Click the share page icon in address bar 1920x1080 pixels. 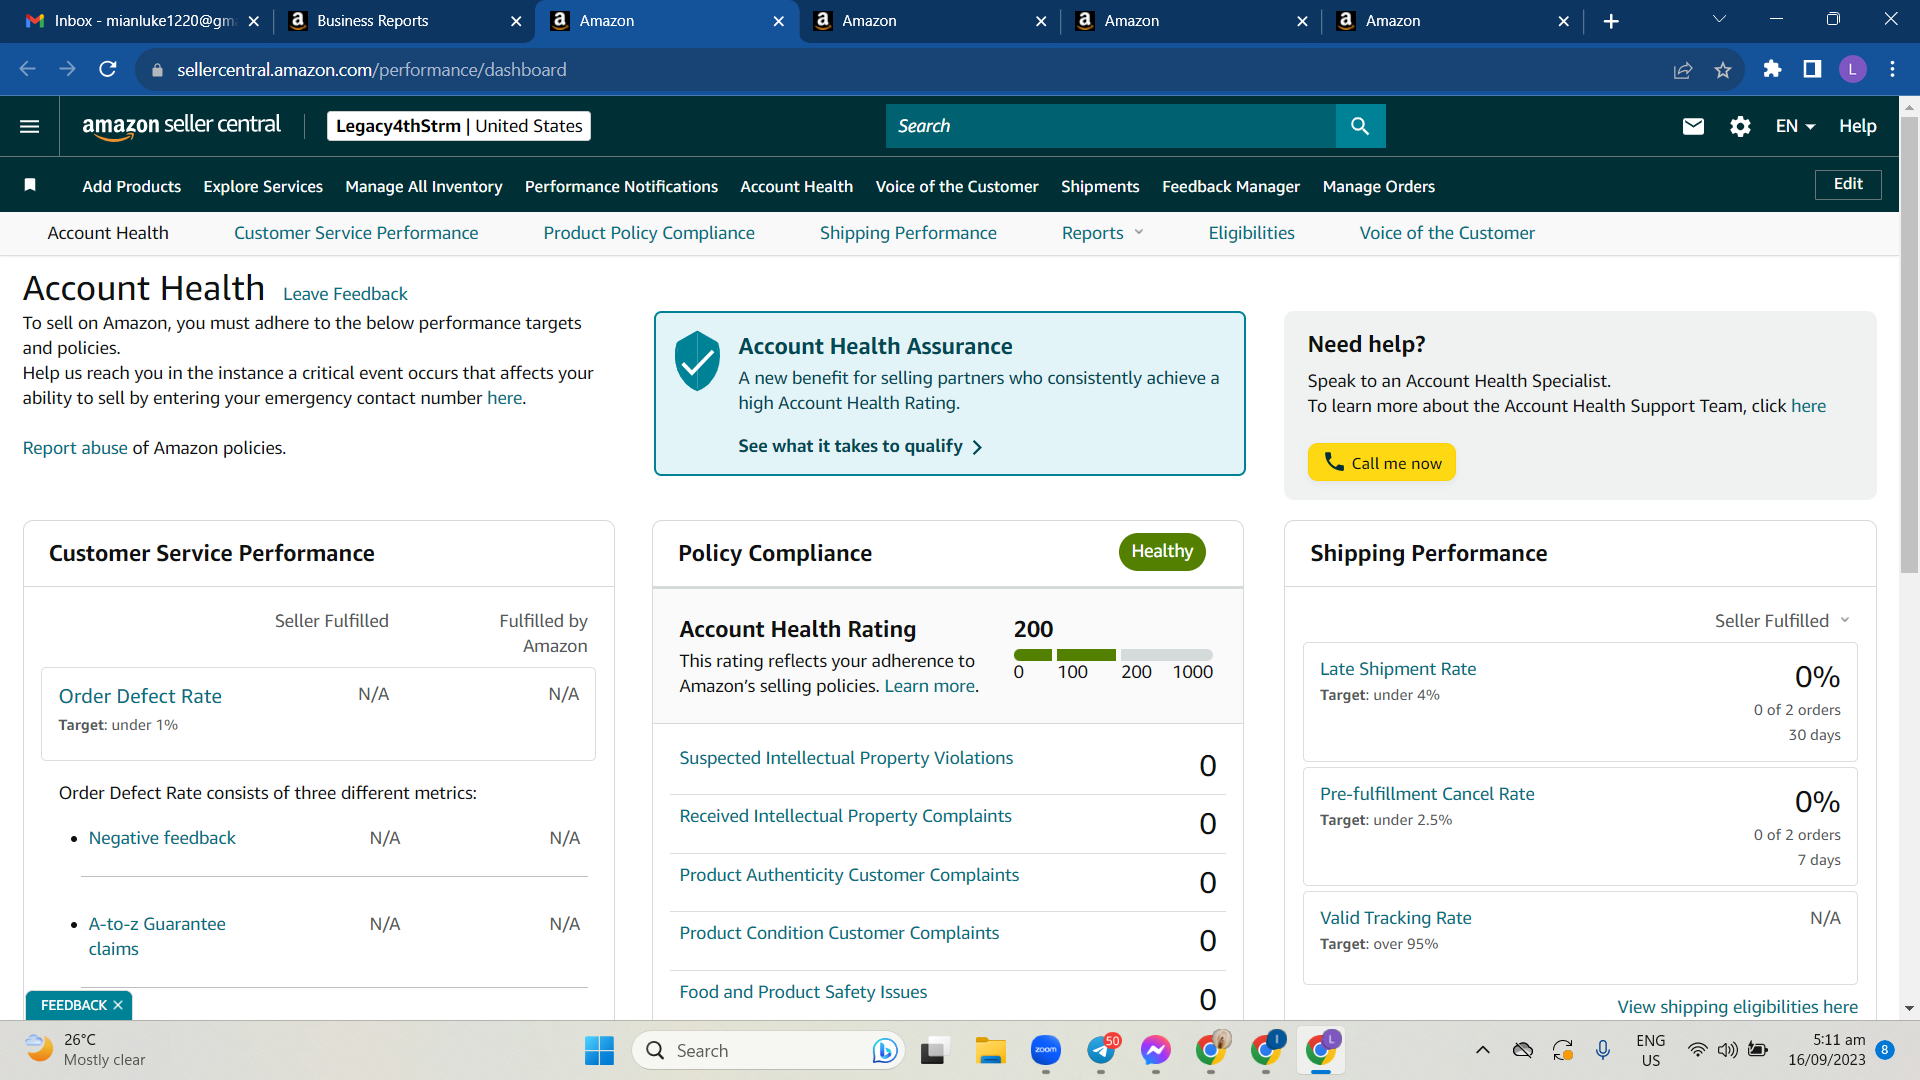pos(1683,69)
